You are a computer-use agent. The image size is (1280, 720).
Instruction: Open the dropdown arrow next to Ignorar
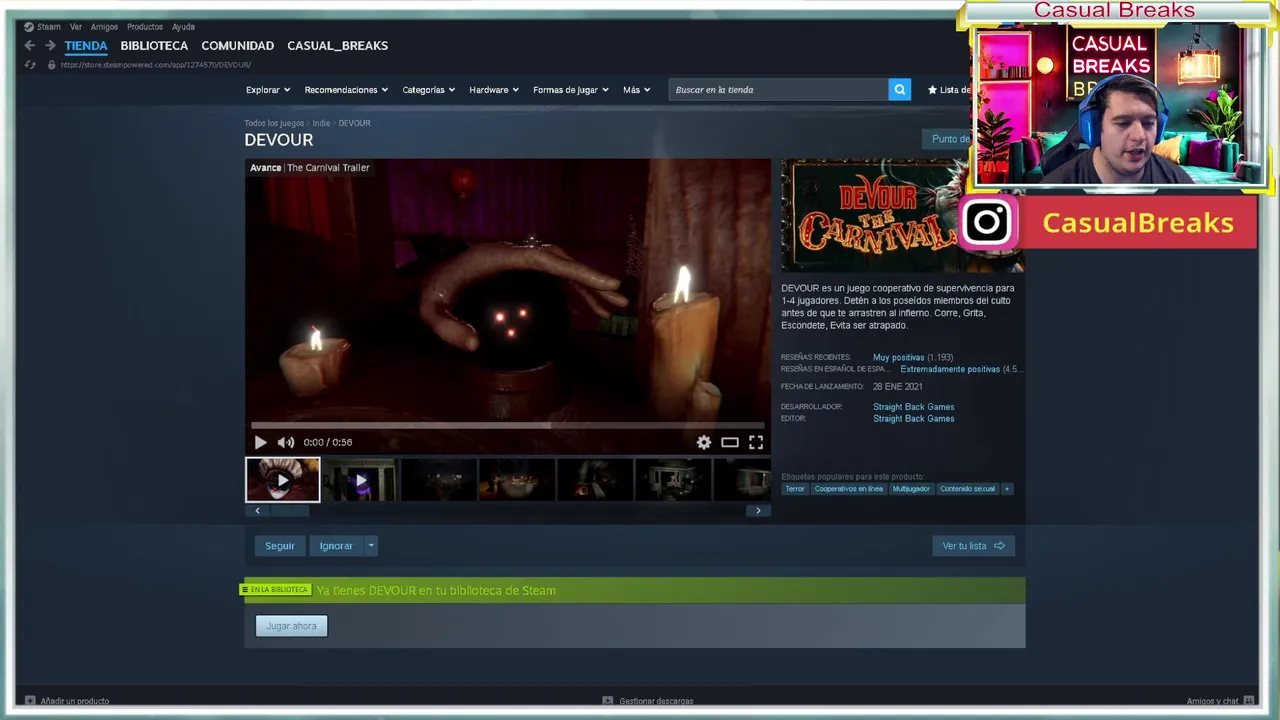pyautogui.click(x=371, y=546)
